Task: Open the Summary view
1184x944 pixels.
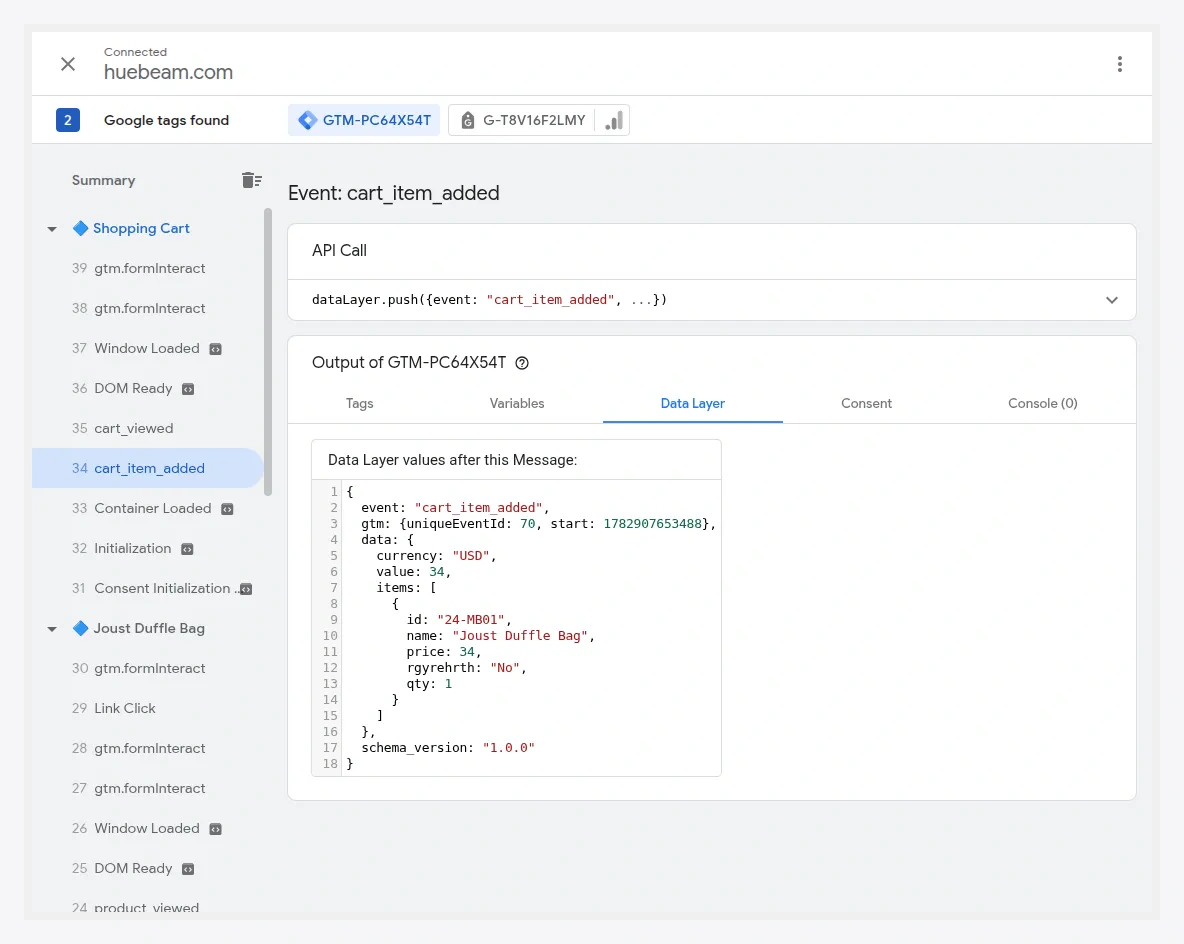Action: tap(103, 180)
